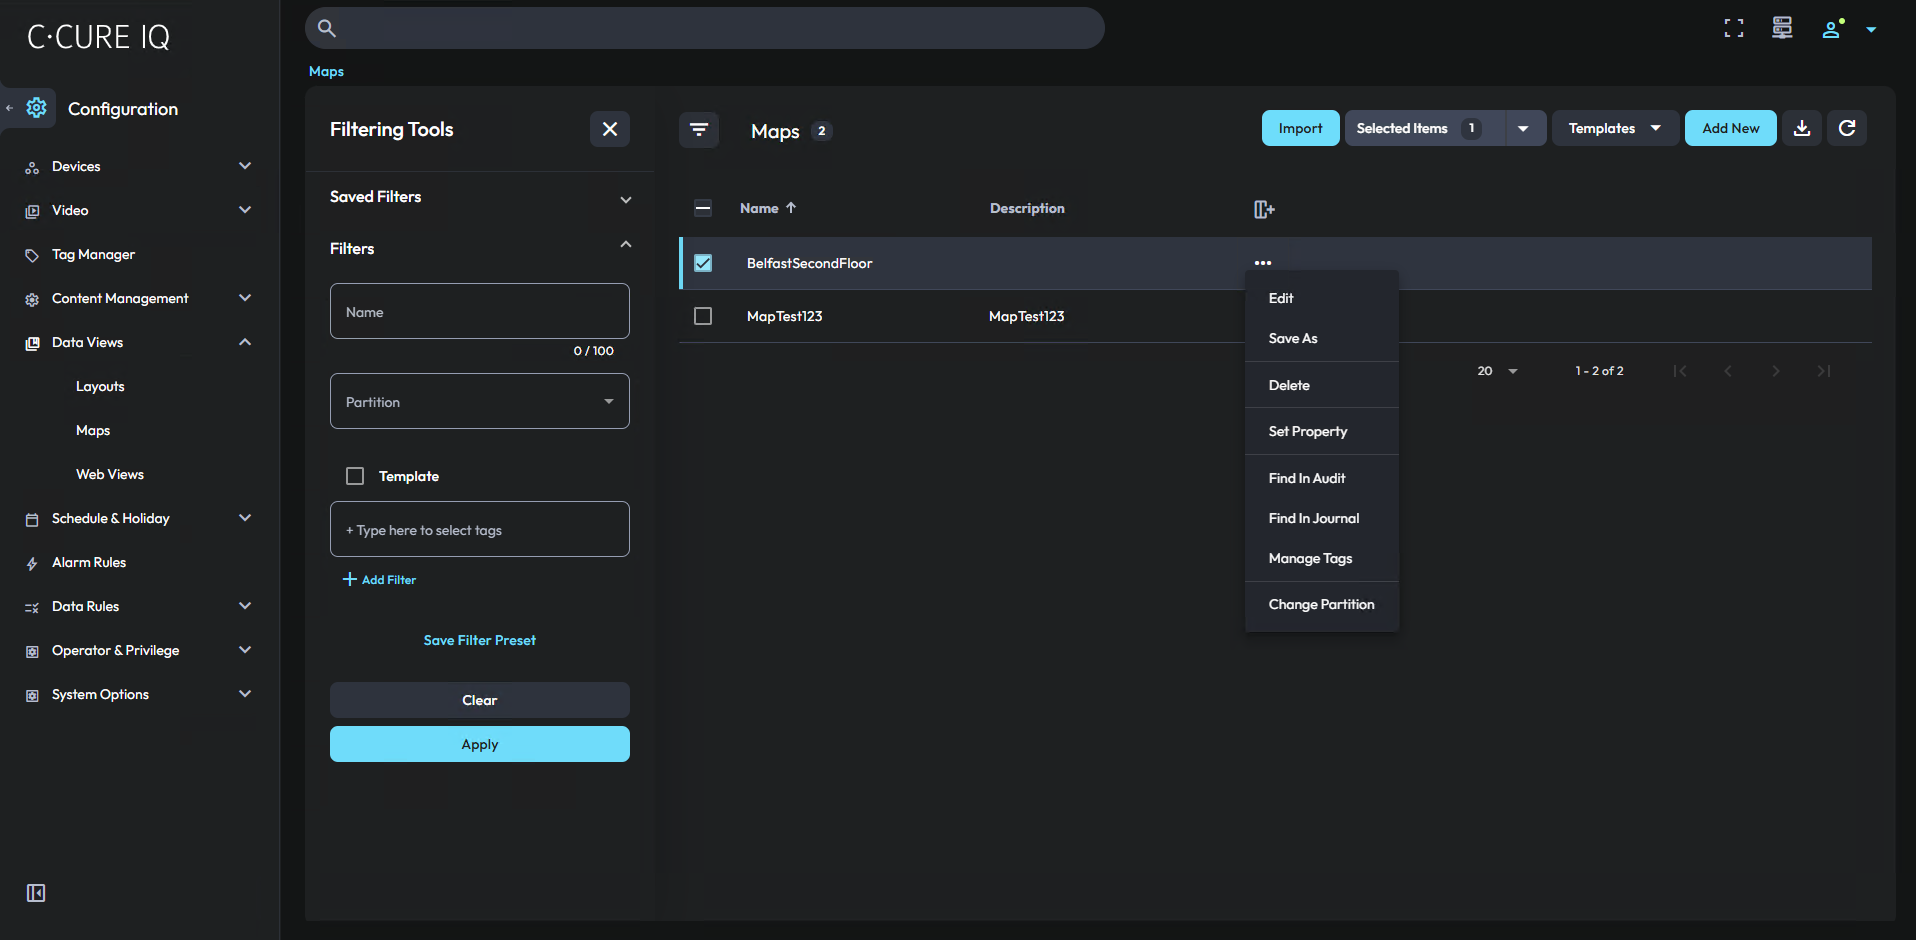Close the Filtering Tools panel
The height and width of the screenshot is (940, 1916).
[x=610, y=129]
